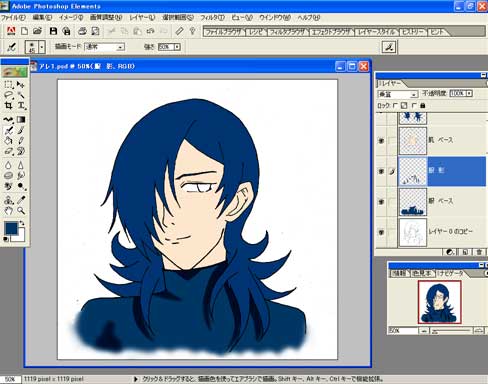Select the Eraser tool
The width and height of the screenshot is (488, 385).
pos(8,151)
